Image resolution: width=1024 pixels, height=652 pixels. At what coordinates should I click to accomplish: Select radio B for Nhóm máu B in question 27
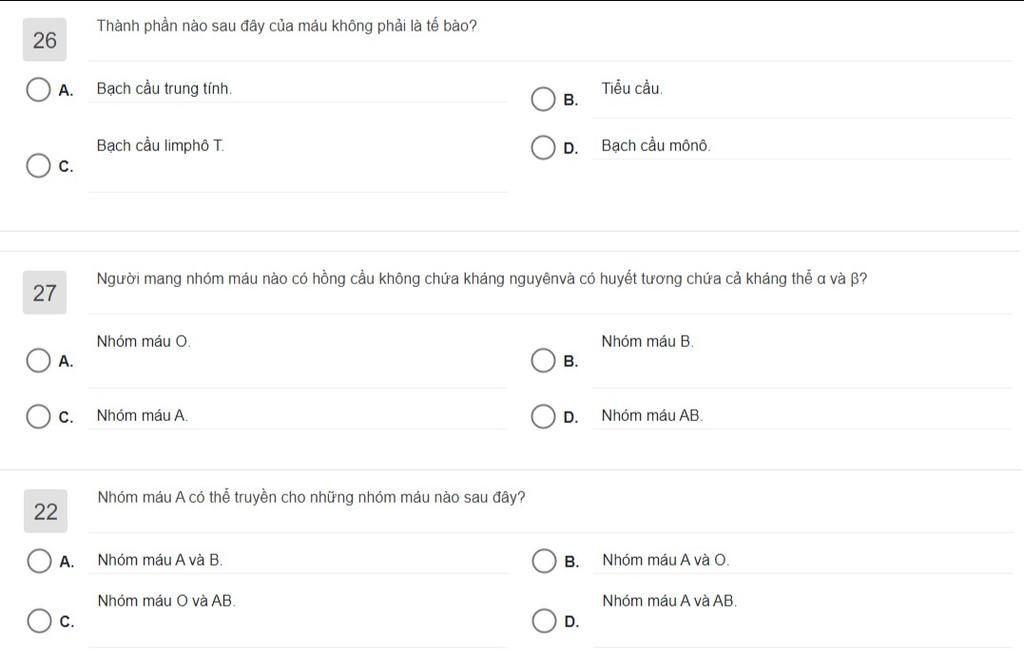(543, 360)
